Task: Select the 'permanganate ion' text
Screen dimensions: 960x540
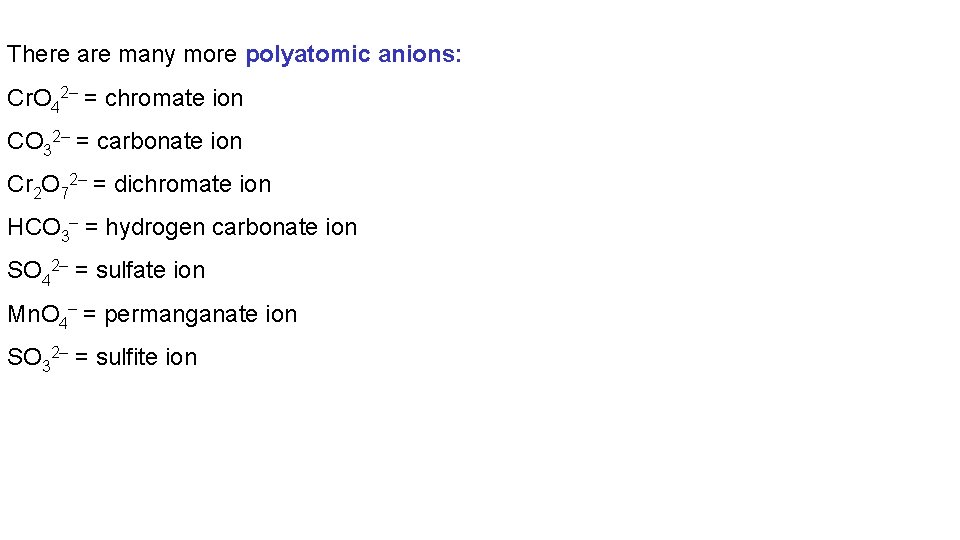Action: 201,314
